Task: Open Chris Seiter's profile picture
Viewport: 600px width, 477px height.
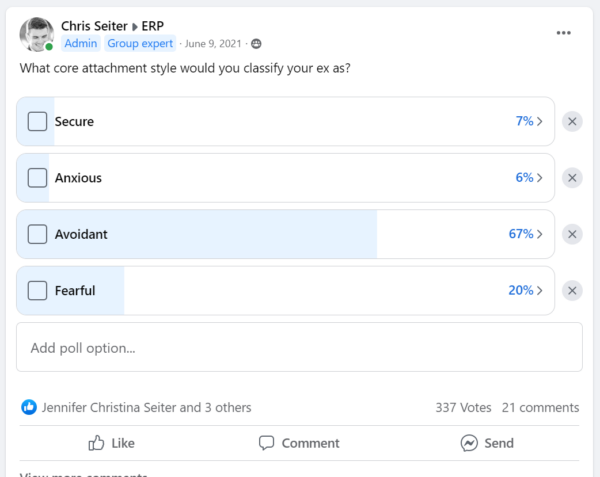Action: [x=37, y=34]
